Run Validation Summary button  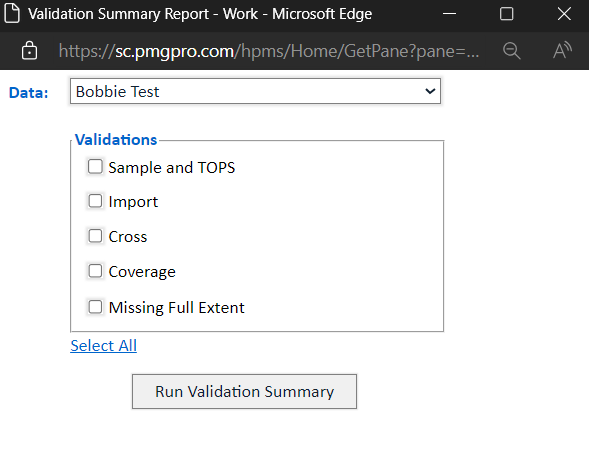tap(244, 392)
